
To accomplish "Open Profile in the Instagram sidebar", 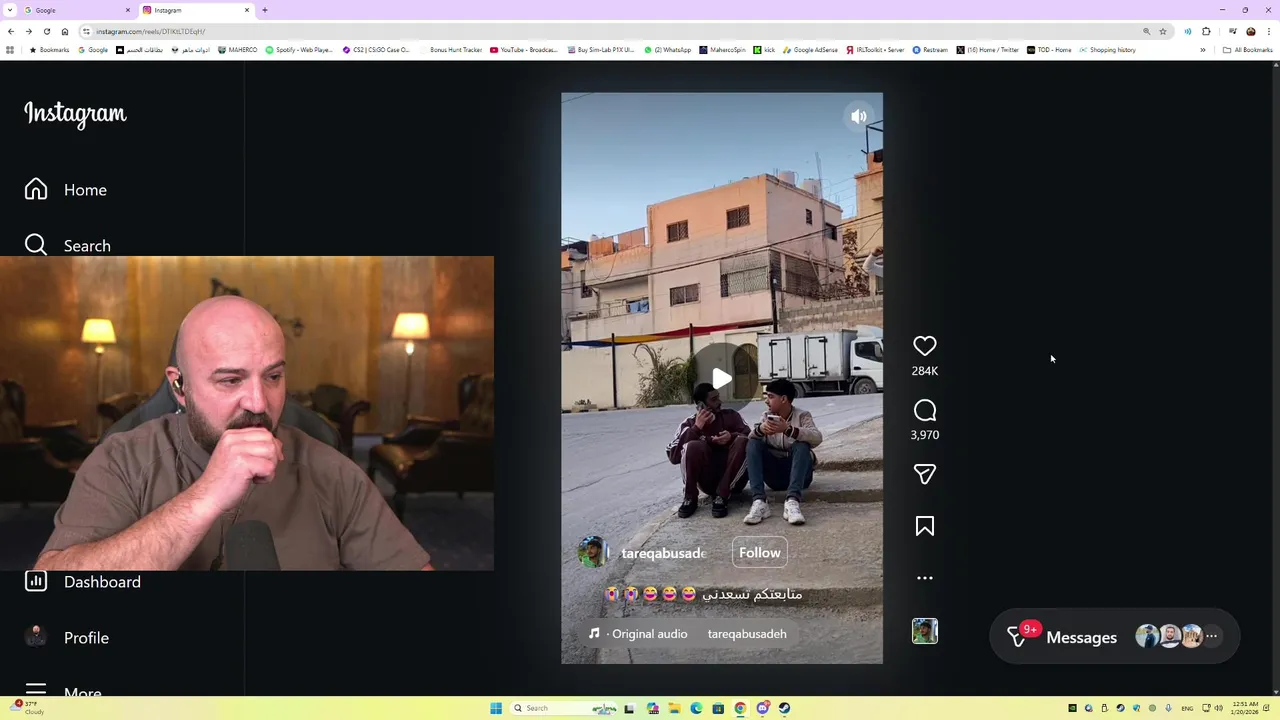I will click(67, 638).
